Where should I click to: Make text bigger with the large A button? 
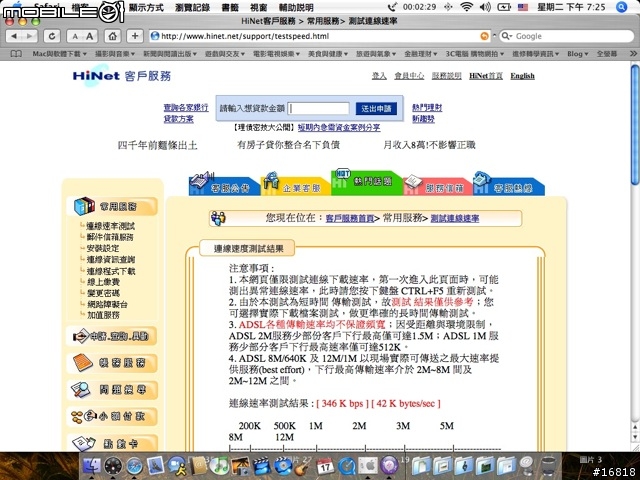click(90, 36)
